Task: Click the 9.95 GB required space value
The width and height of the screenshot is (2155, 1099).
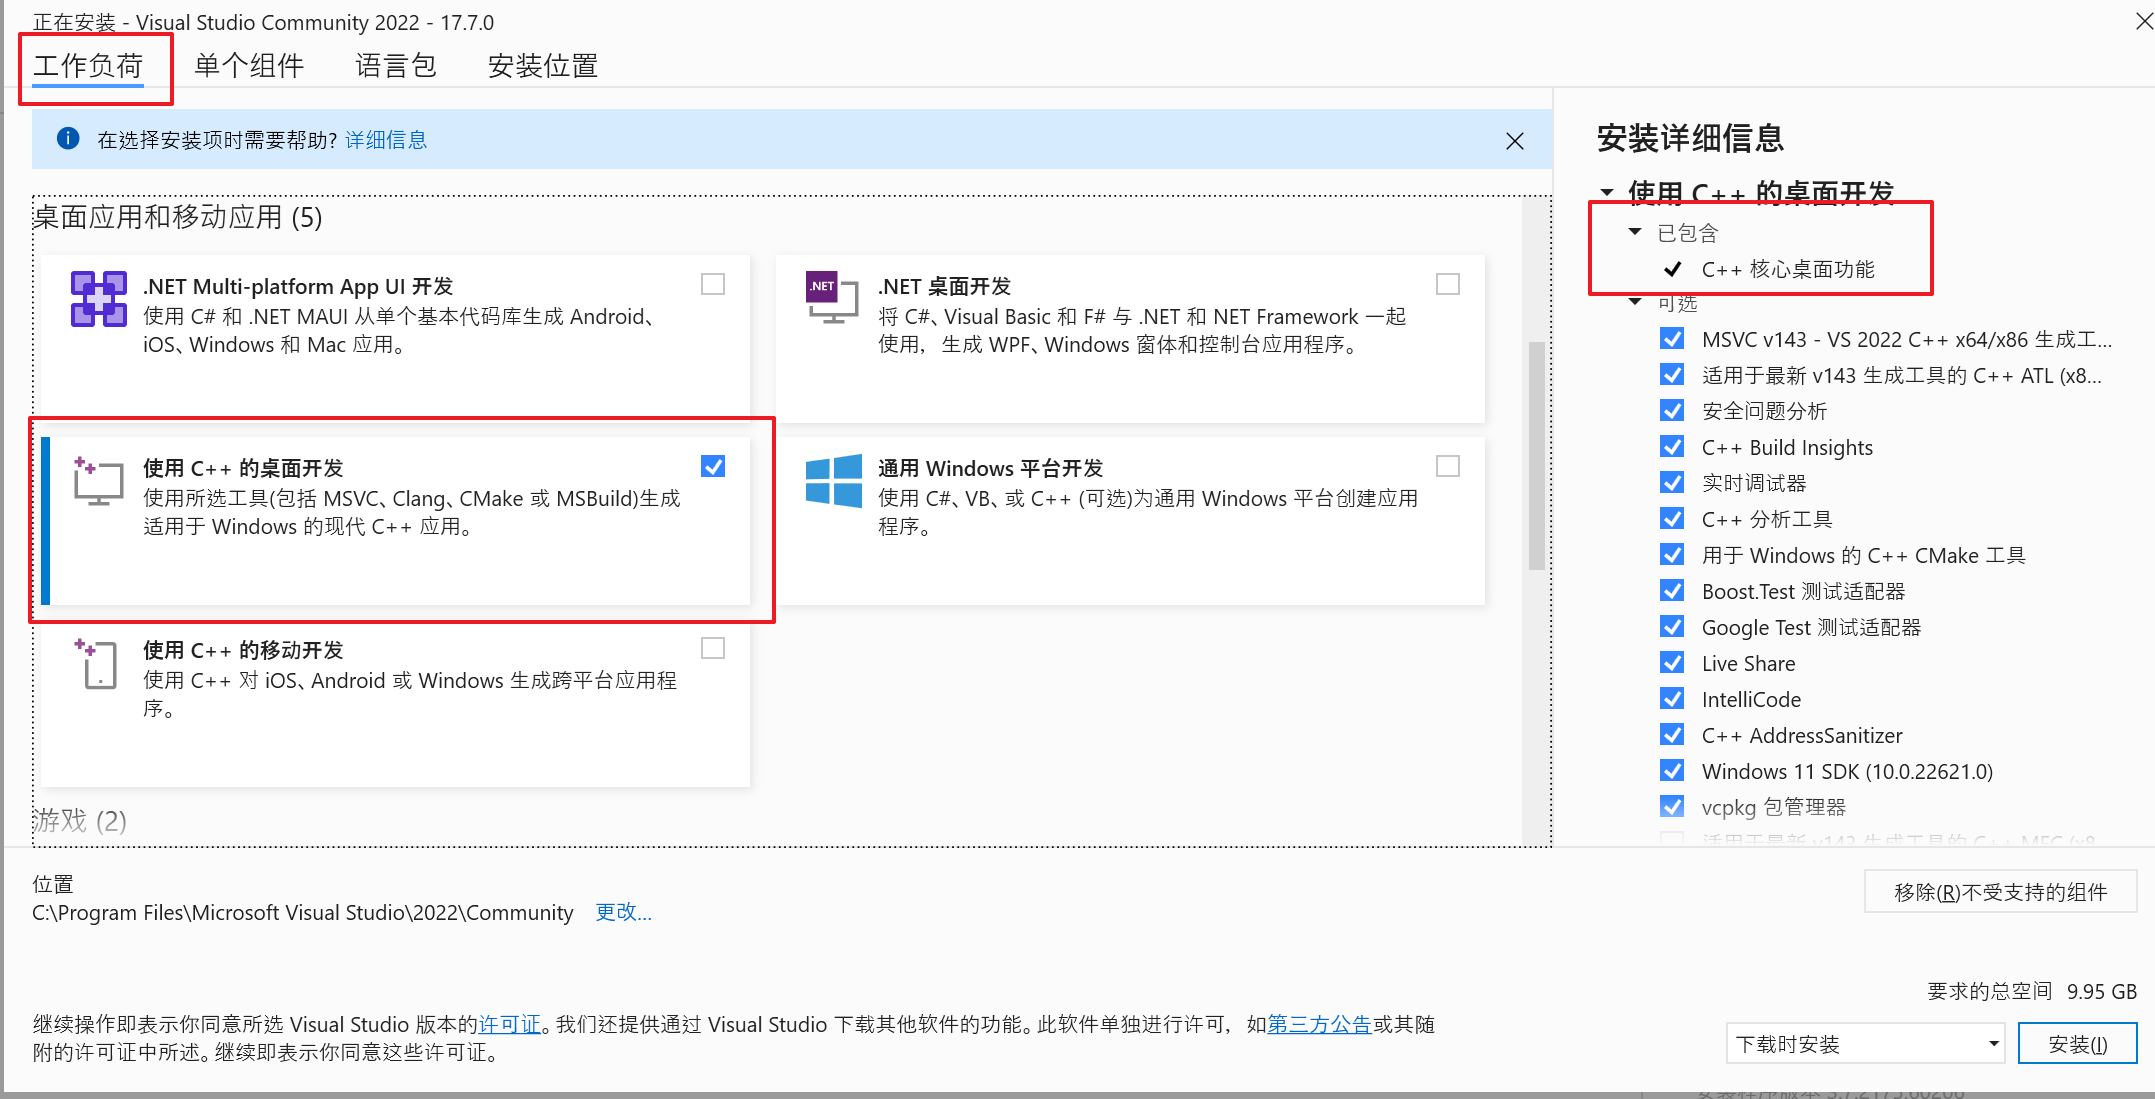Action: [2102, 991]
